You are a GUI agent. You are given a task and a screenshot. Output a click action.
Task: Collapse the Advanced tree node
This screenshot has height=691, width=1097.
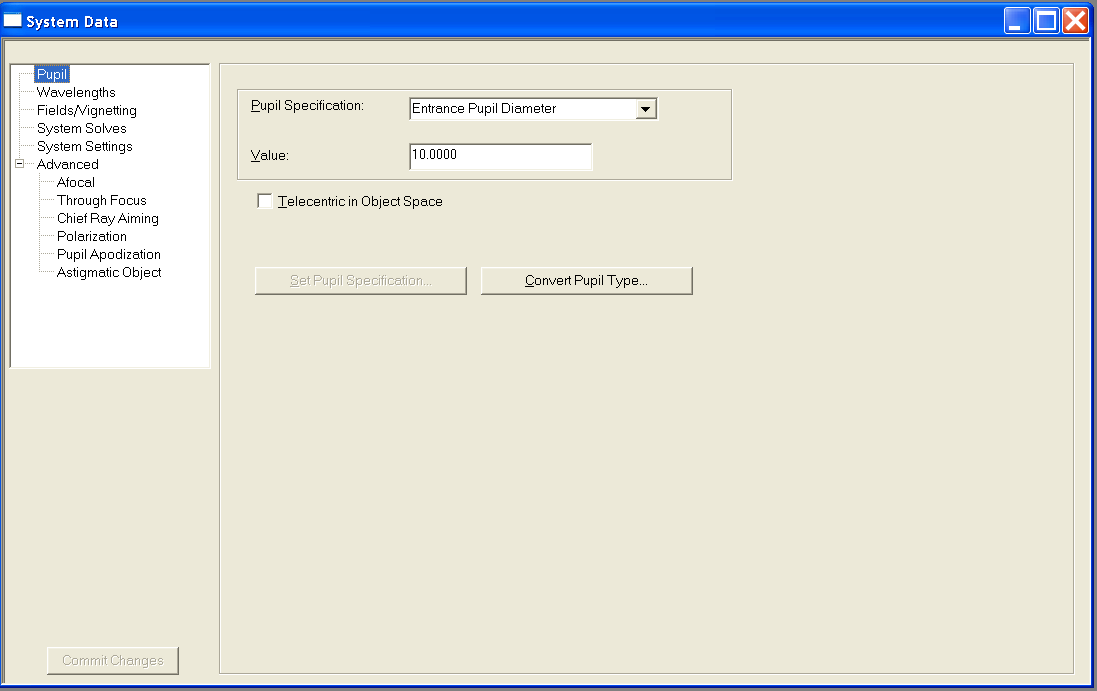19,164
